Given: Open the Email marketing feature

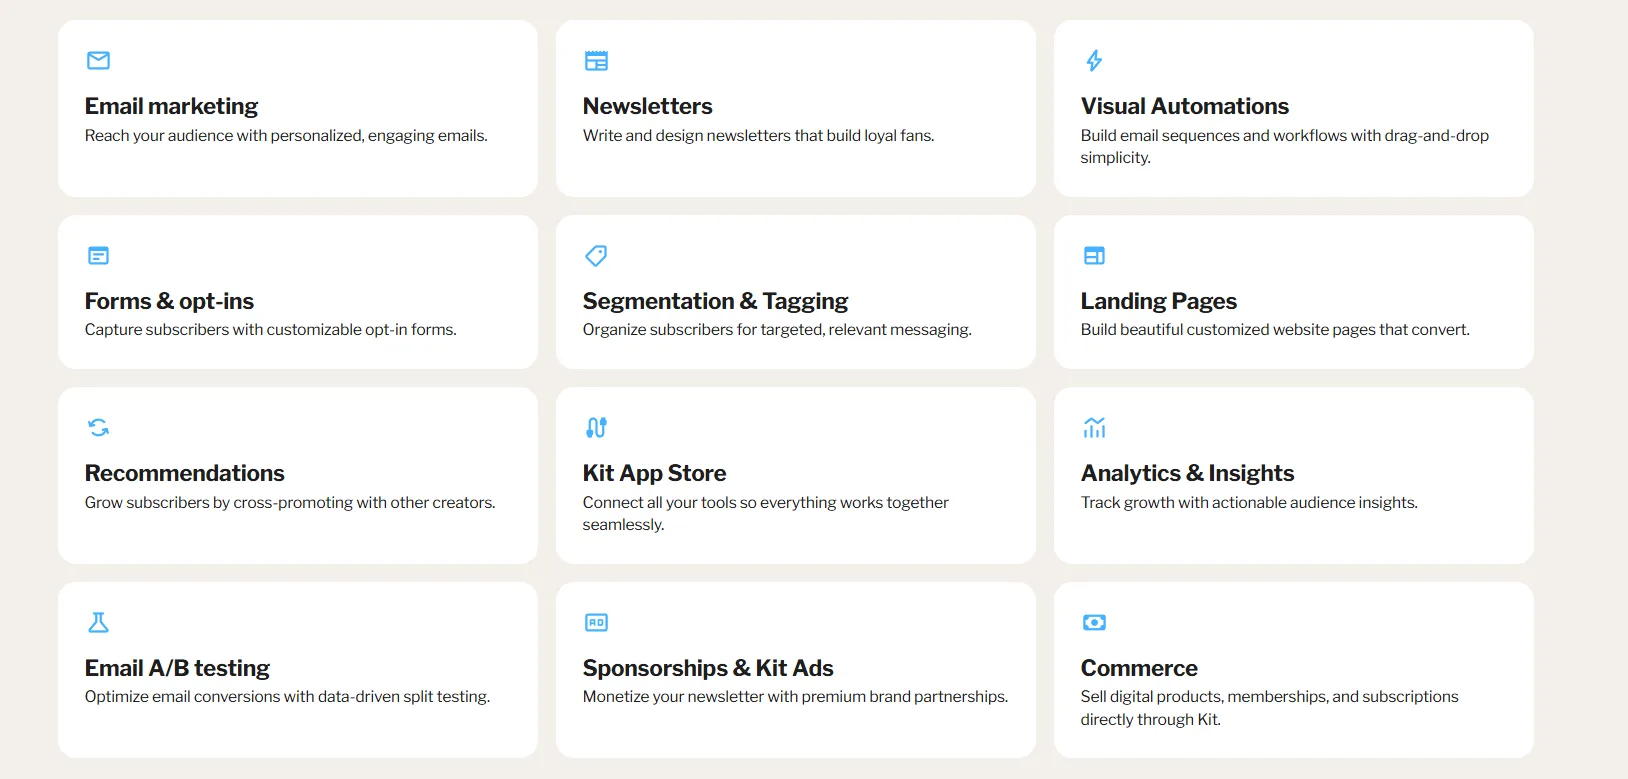Looking at the screenshot, I should (171, 105).
